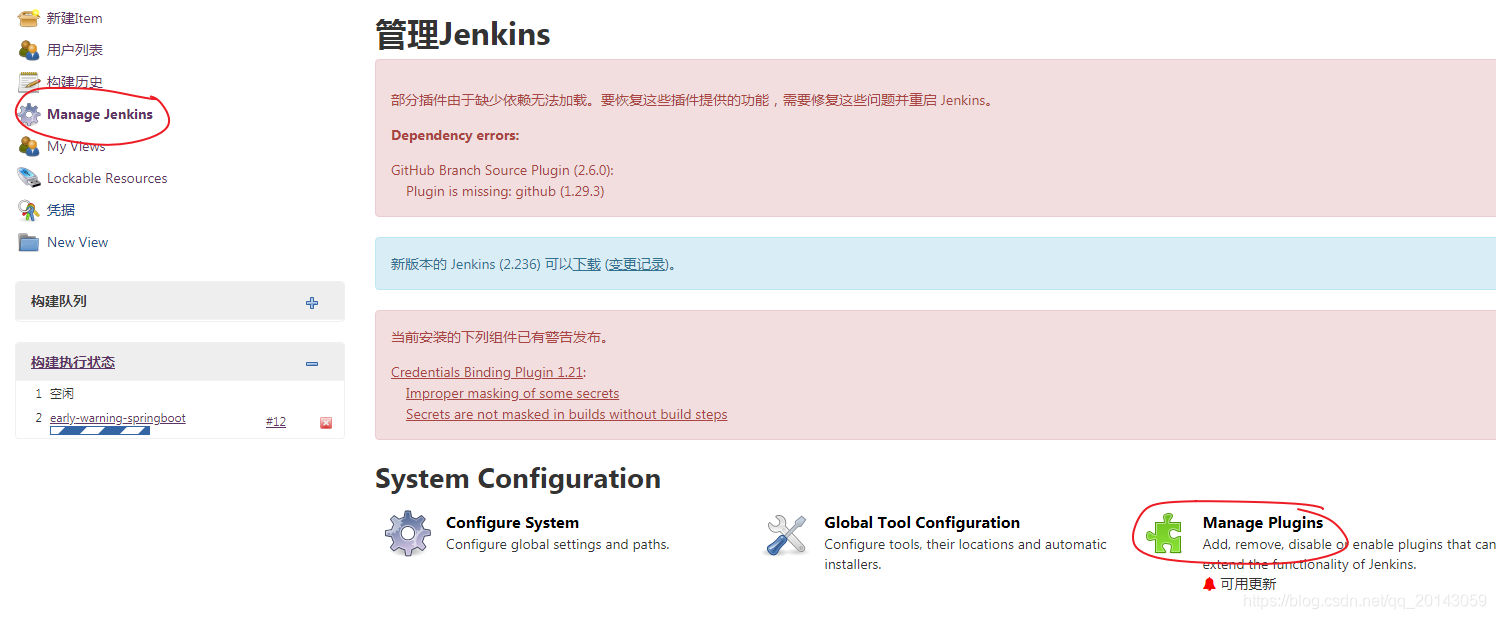Click the My Views icon

29,146
